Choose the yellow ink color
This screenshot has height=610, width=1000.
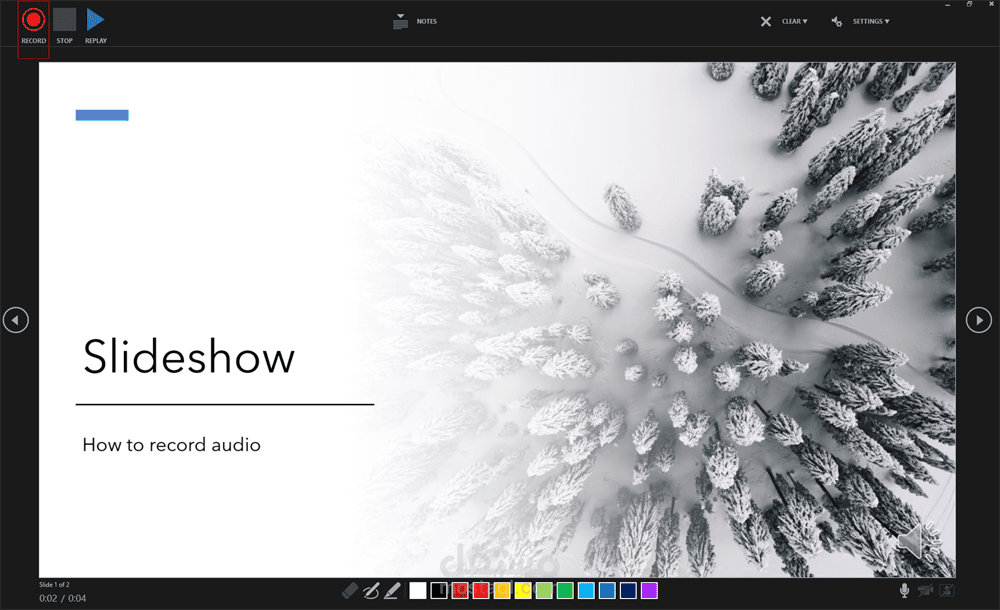pos(523,591)
